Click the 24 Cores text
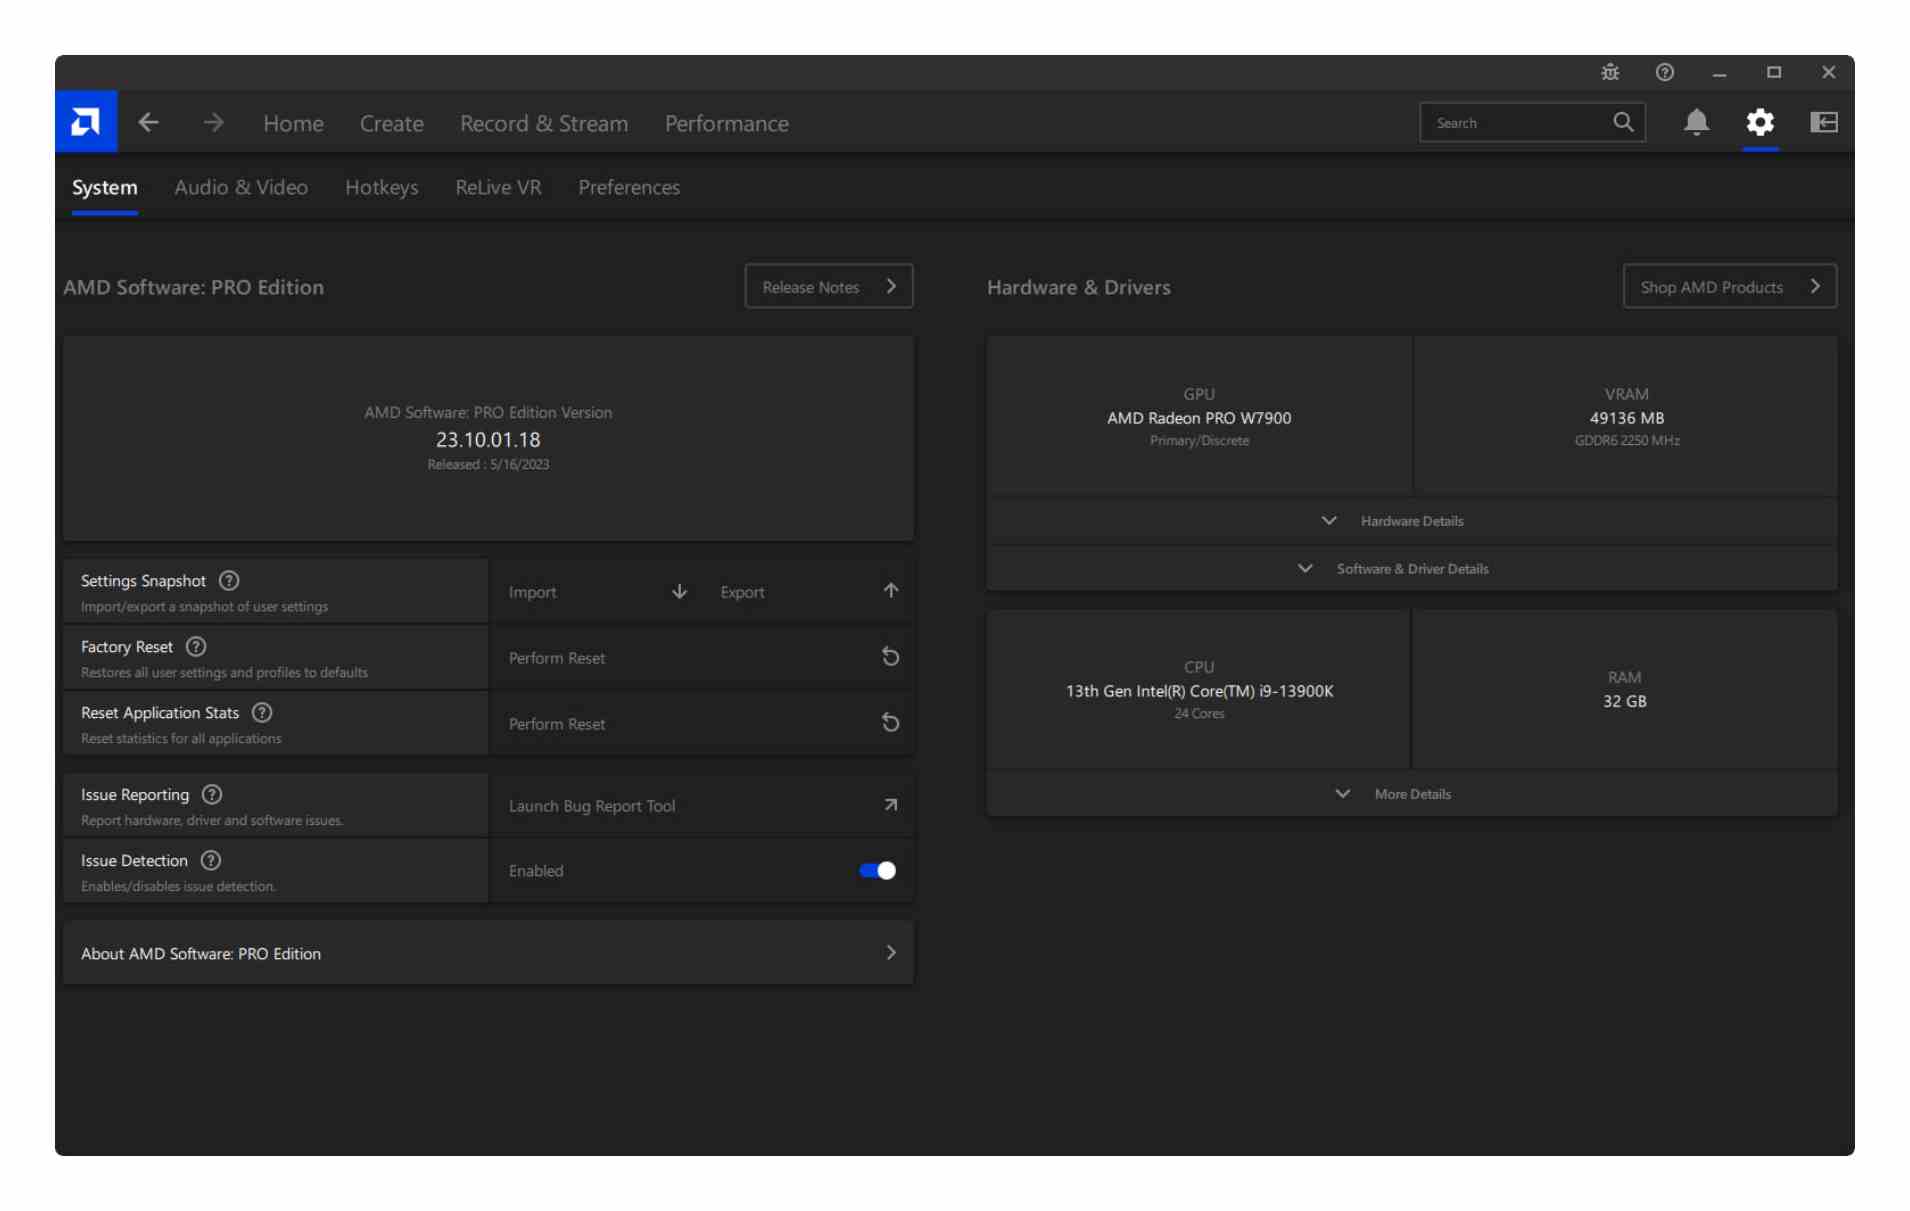This screenshot has height=1211, width=1910. click(x=1198, y=713)
